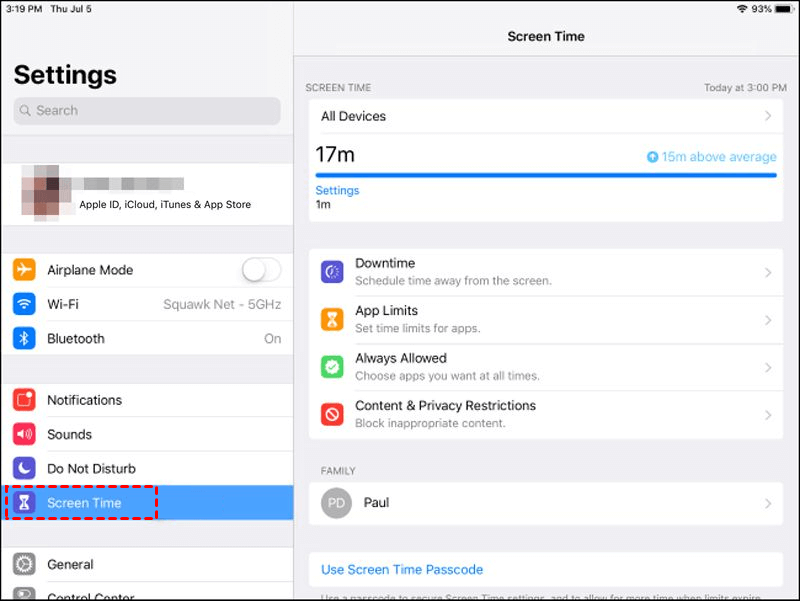The width and height of the screenshot is (800, 601).
Task: Click the App Limits orange hourglass icon
Action: pos(332,319)
